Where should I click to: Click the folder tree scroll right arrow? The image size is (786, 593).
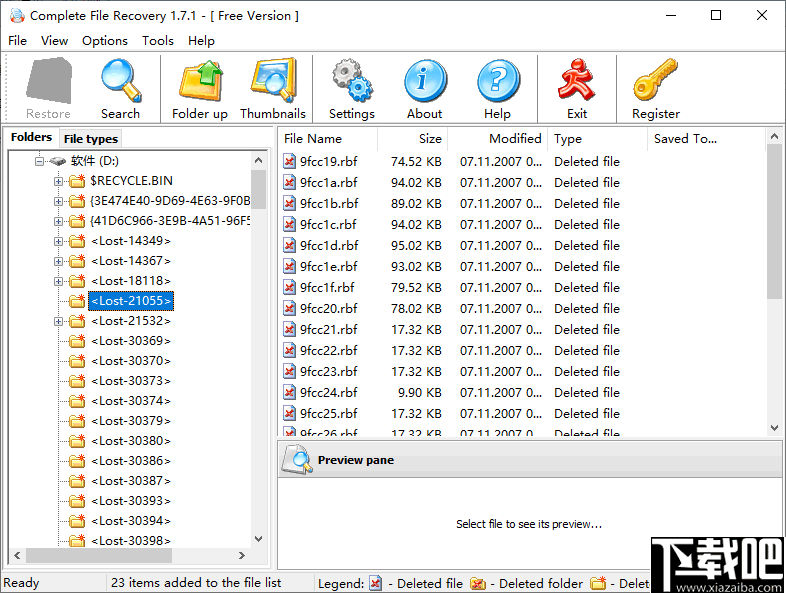point(242,555)
